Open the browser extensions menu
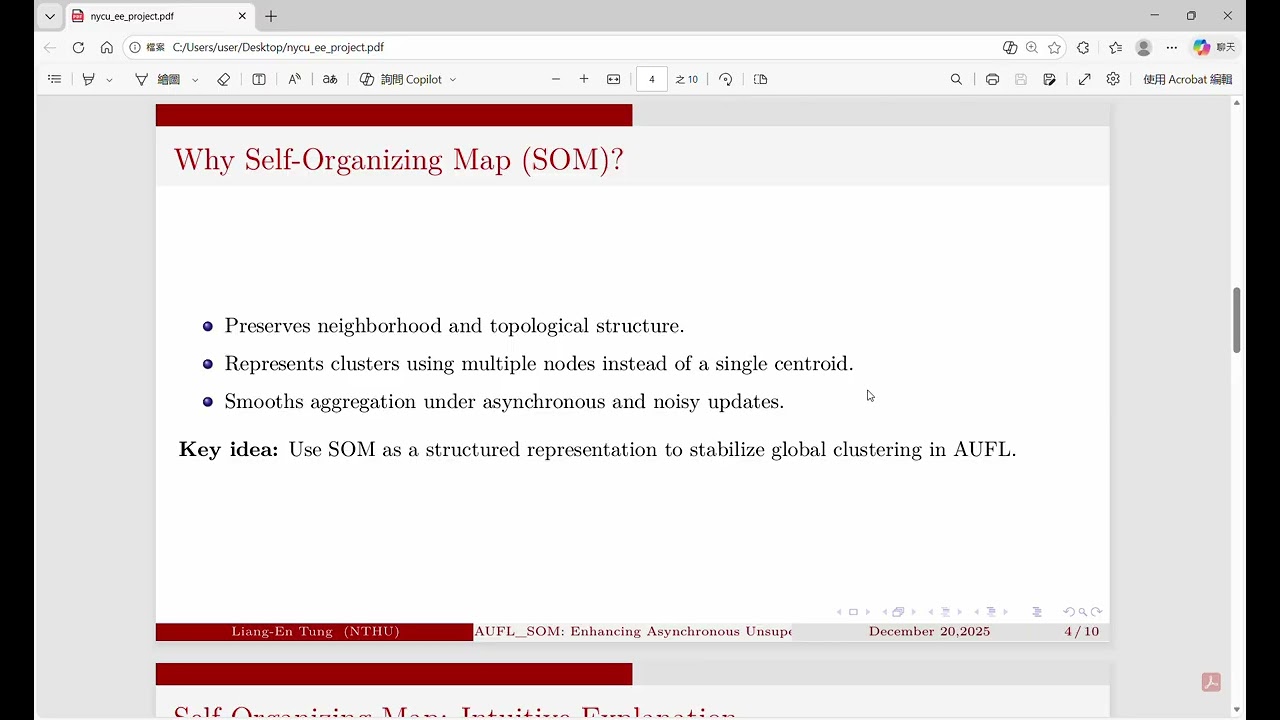 coord(1083,47)
